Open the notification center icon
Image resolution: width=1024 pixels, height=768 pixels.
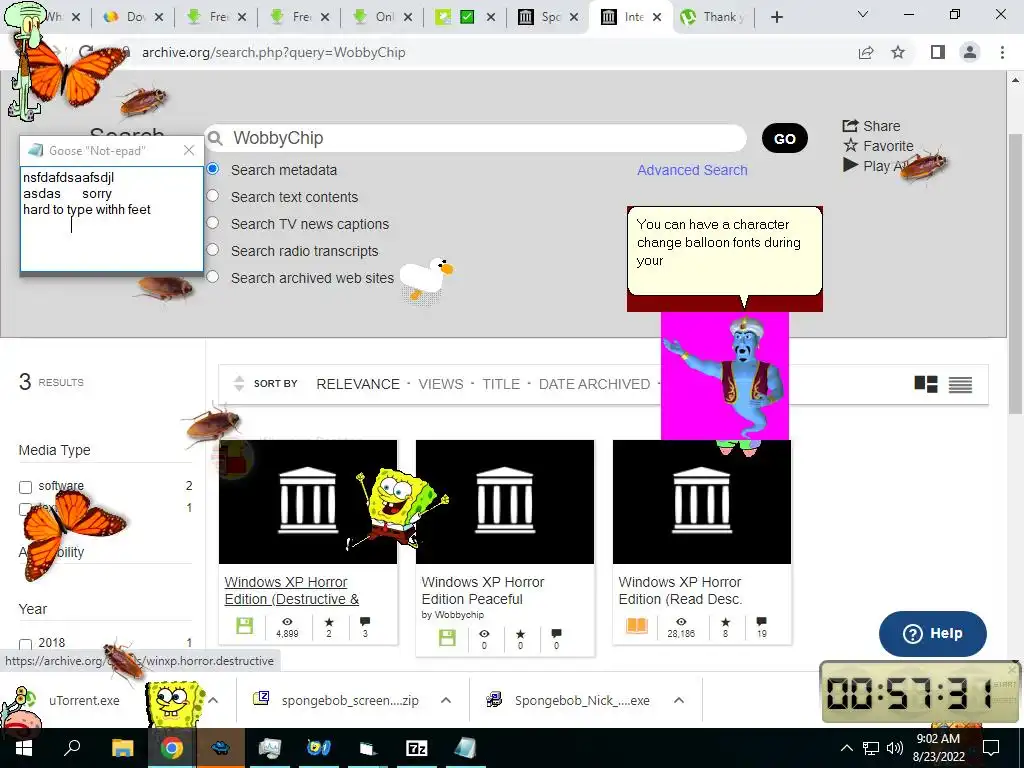click(991, 748)
